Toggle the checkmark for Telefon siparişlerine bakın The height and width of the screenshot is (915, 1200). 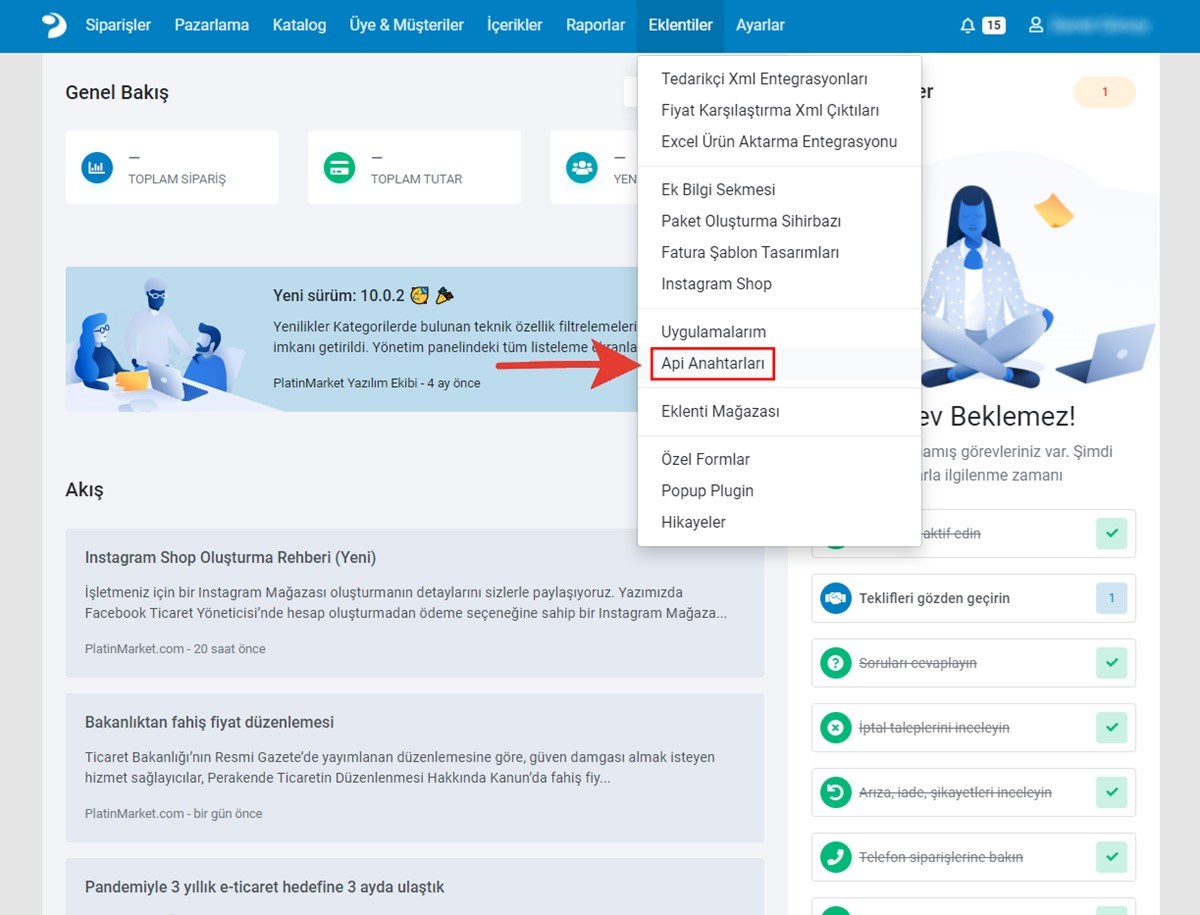click(1111, 857)
